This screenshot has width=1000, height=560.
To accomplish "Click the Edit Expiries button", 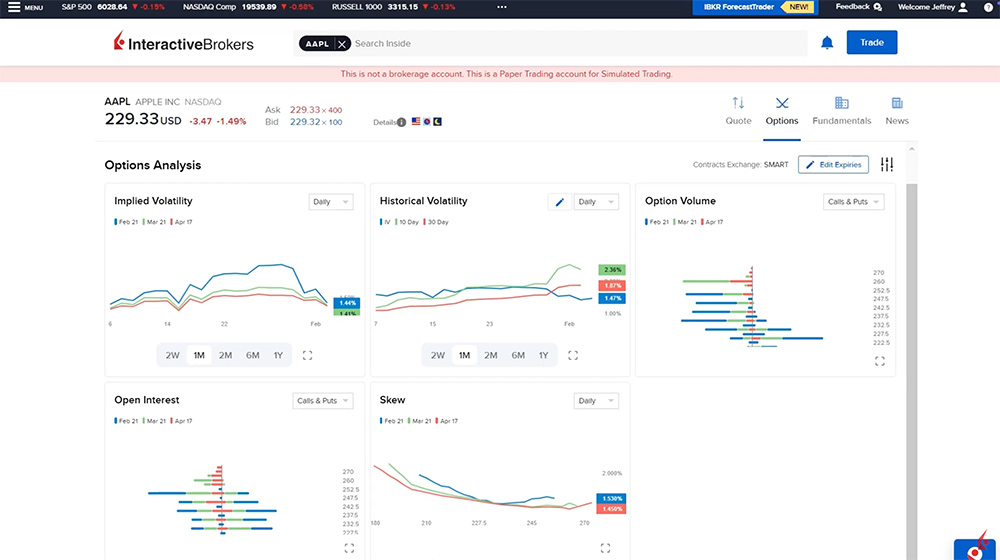I will (834, 165).
